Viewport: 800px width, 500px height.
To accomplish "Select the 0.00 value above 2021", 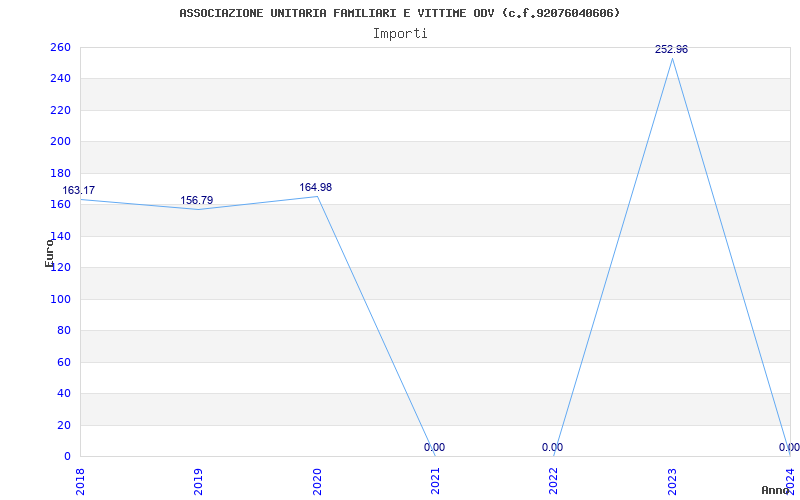I will [x=434, y=447].
